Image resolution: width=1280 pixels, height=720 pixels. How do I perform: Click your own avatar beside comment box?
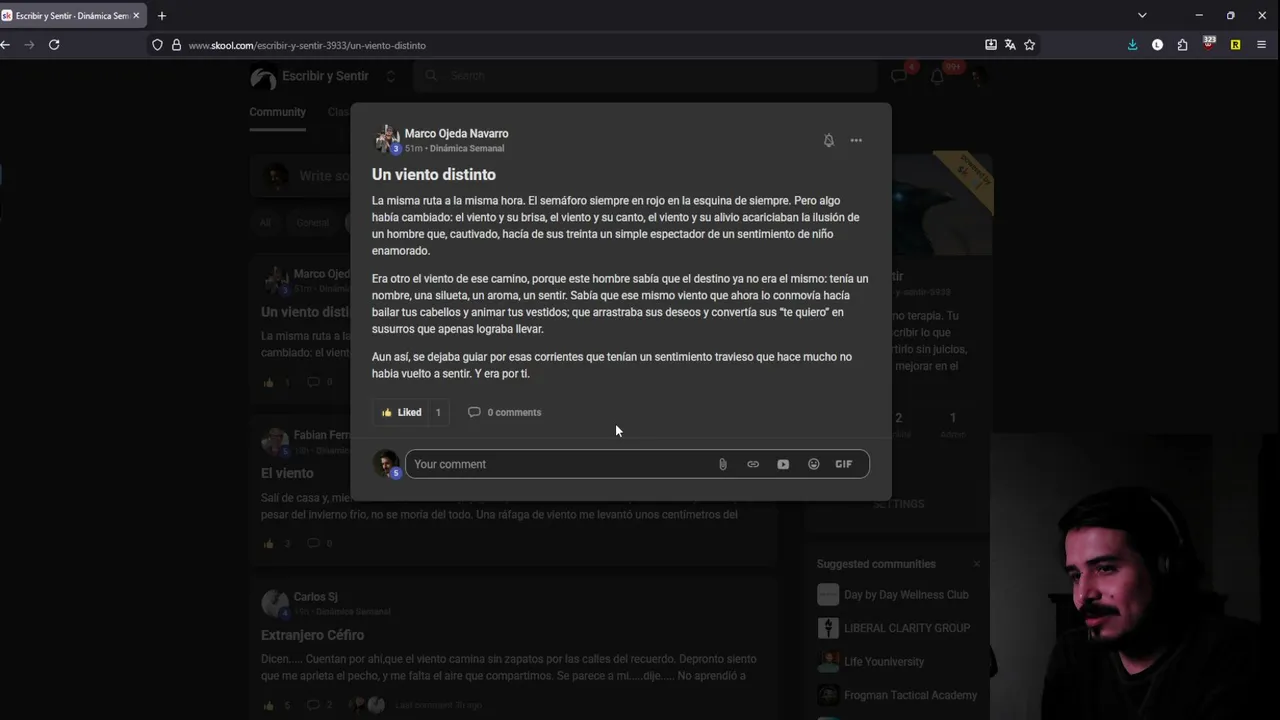(x=386, y=464)
